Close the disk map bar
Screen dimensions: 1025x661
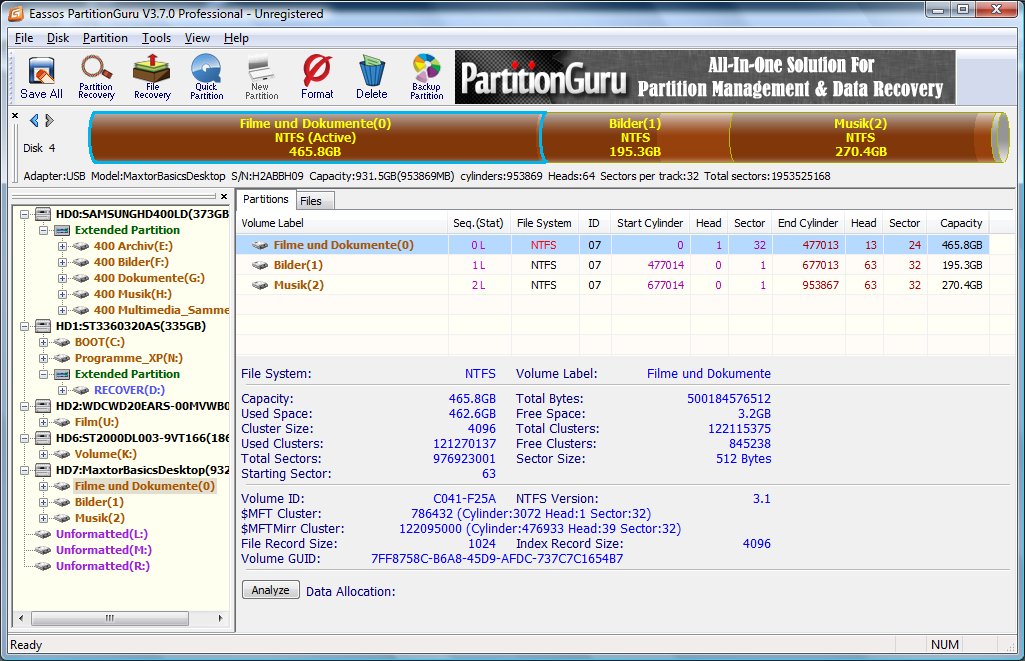[x=15, y=115]
